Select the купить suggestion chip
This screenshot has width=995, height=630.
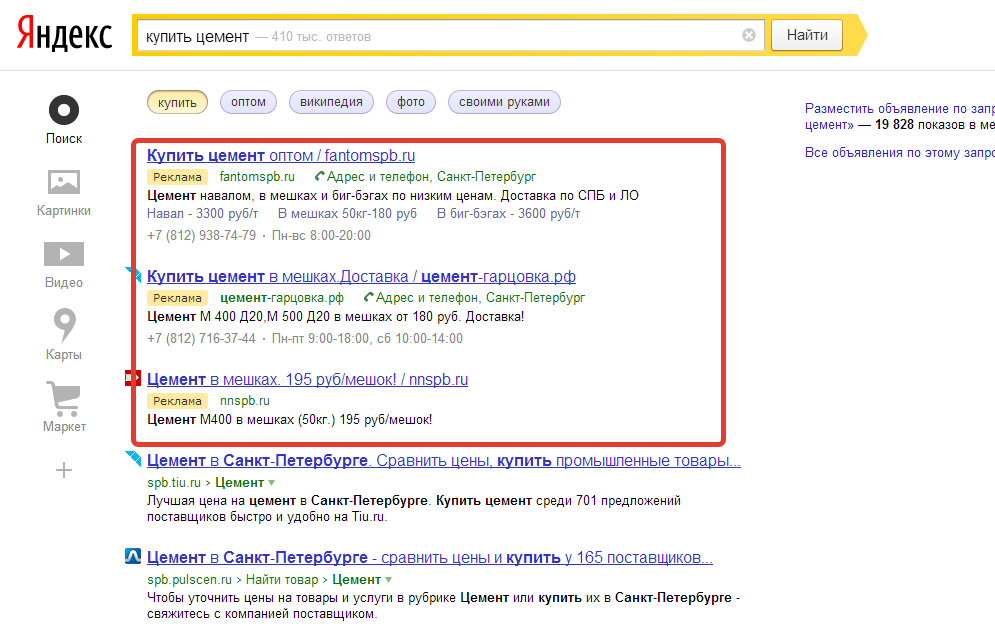(x=177, y=102)
